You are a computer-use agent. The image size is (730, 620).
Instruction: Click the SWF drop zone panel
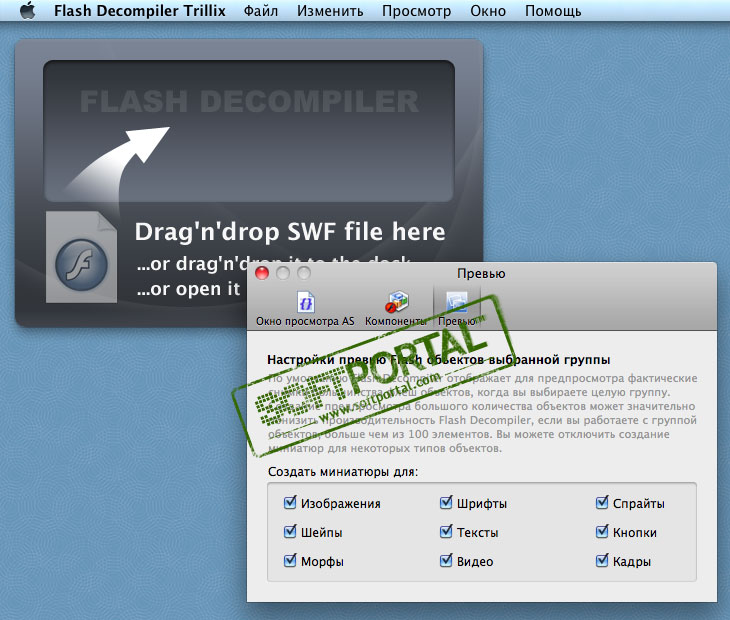[249, 131]
